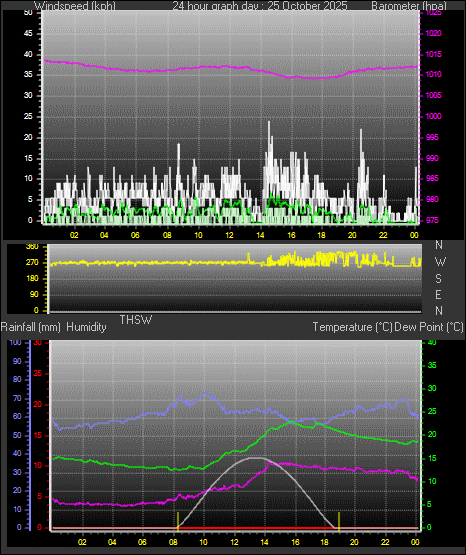This screenshot has height=555, width=466.
Task: Click the THSW legend label
Action: (136, 320)
